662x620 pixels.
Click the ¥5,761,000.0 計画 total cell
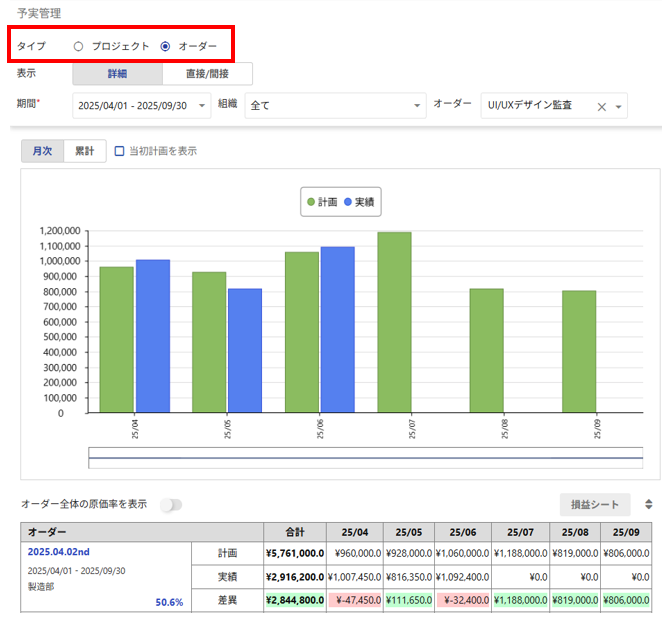(295, 553)
